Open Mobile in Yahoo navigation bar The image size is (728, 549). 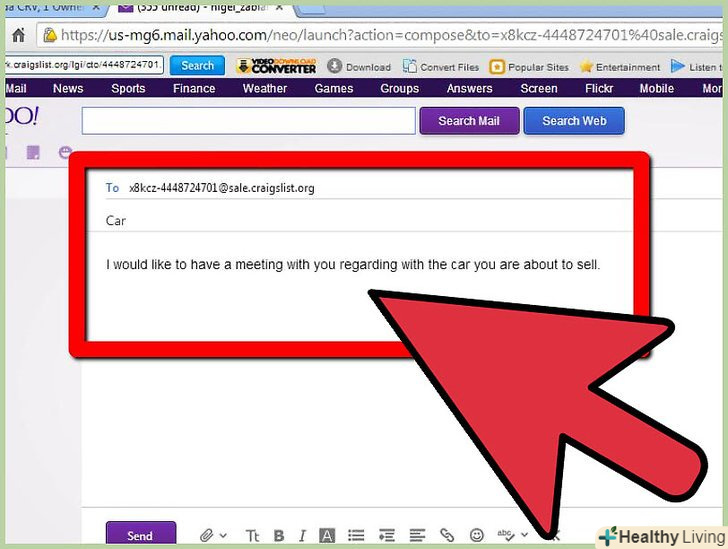pos(656,88)
